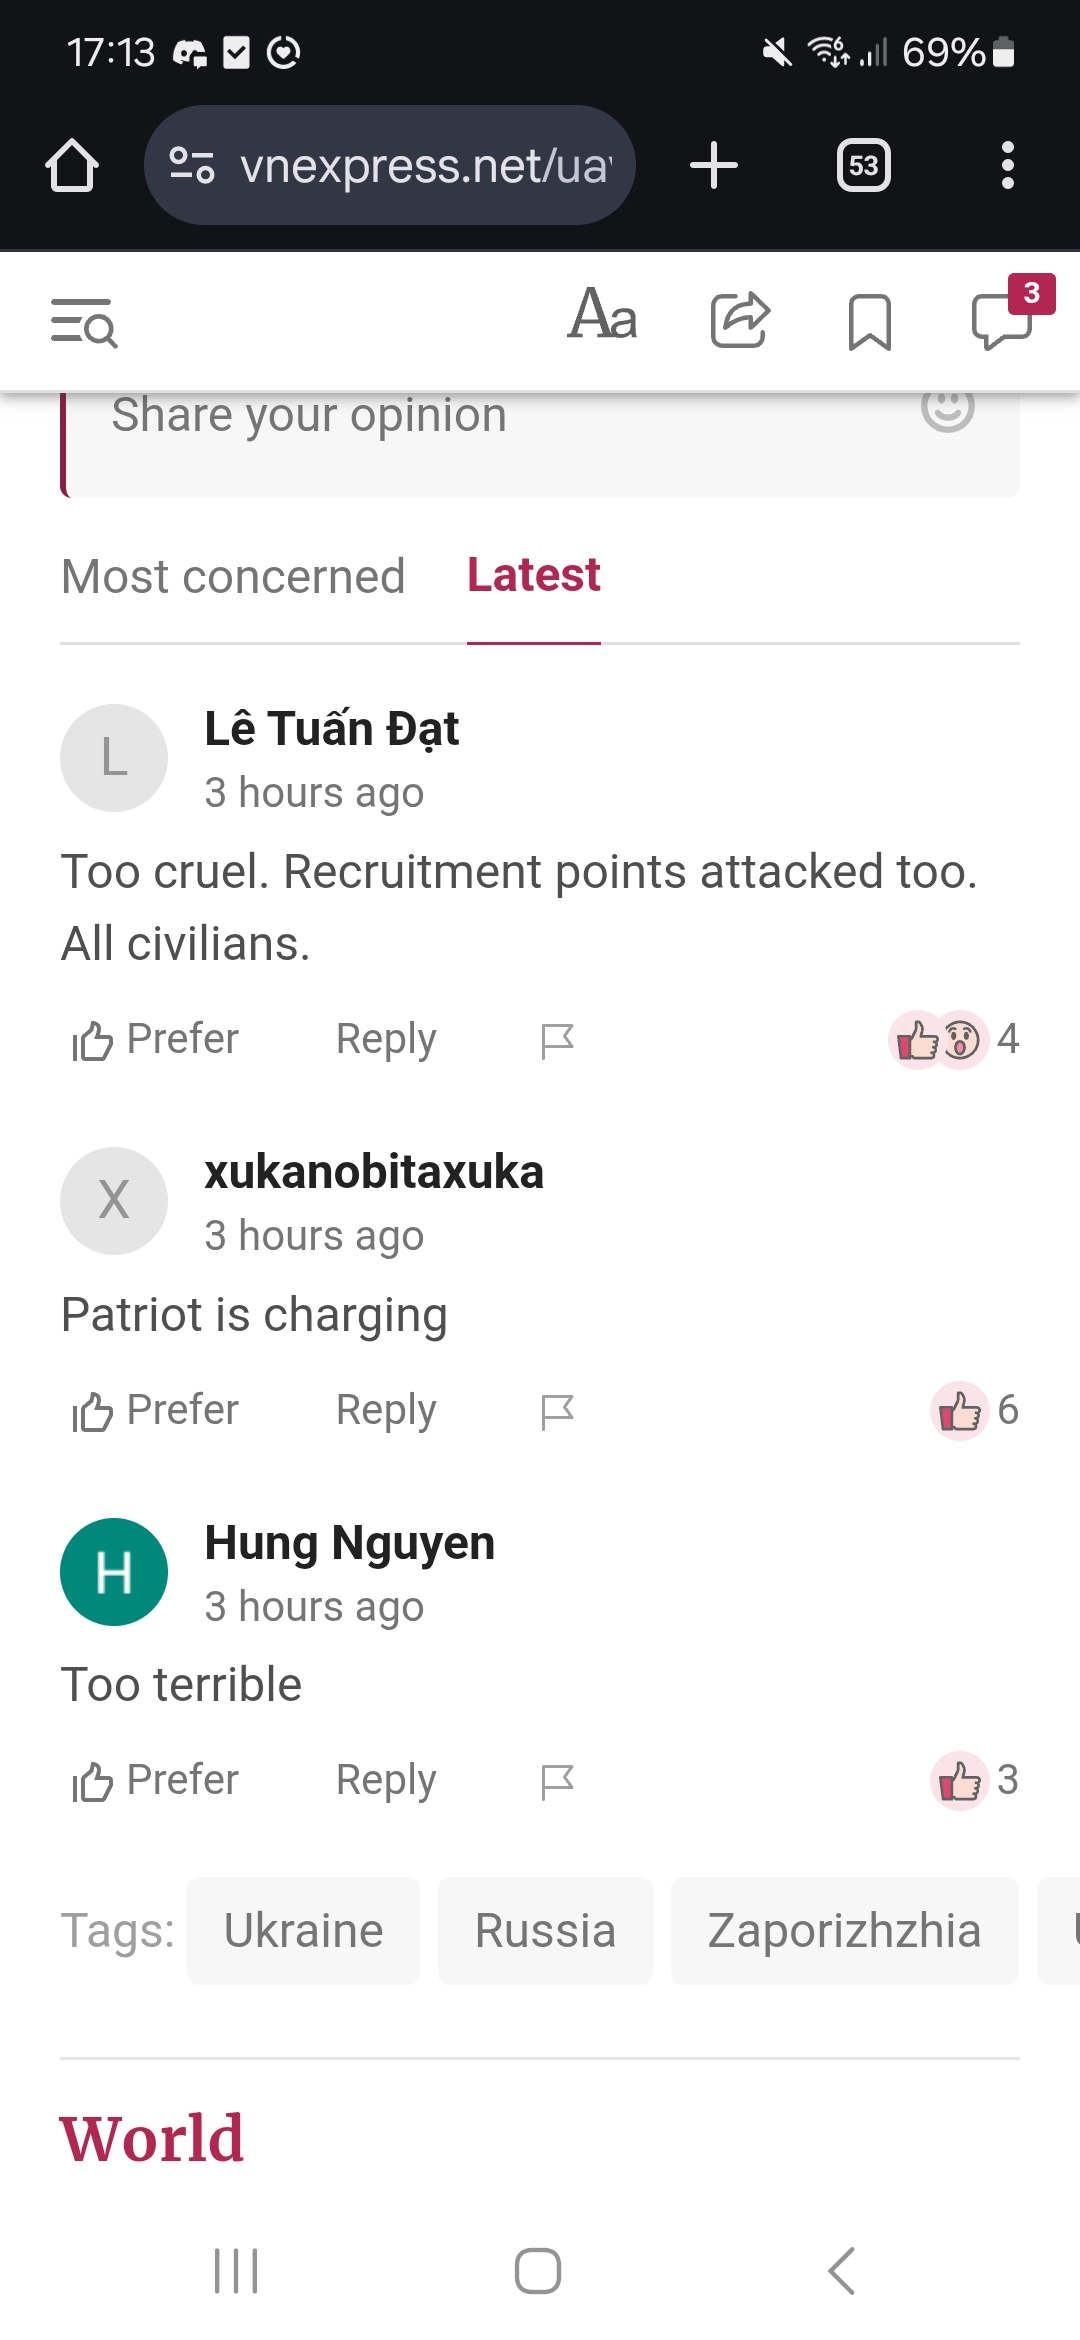This screenshot has width=1080, height=2340.
Task: Reply to xukanobitaxuka's comment
Action: coord(386,1410)
